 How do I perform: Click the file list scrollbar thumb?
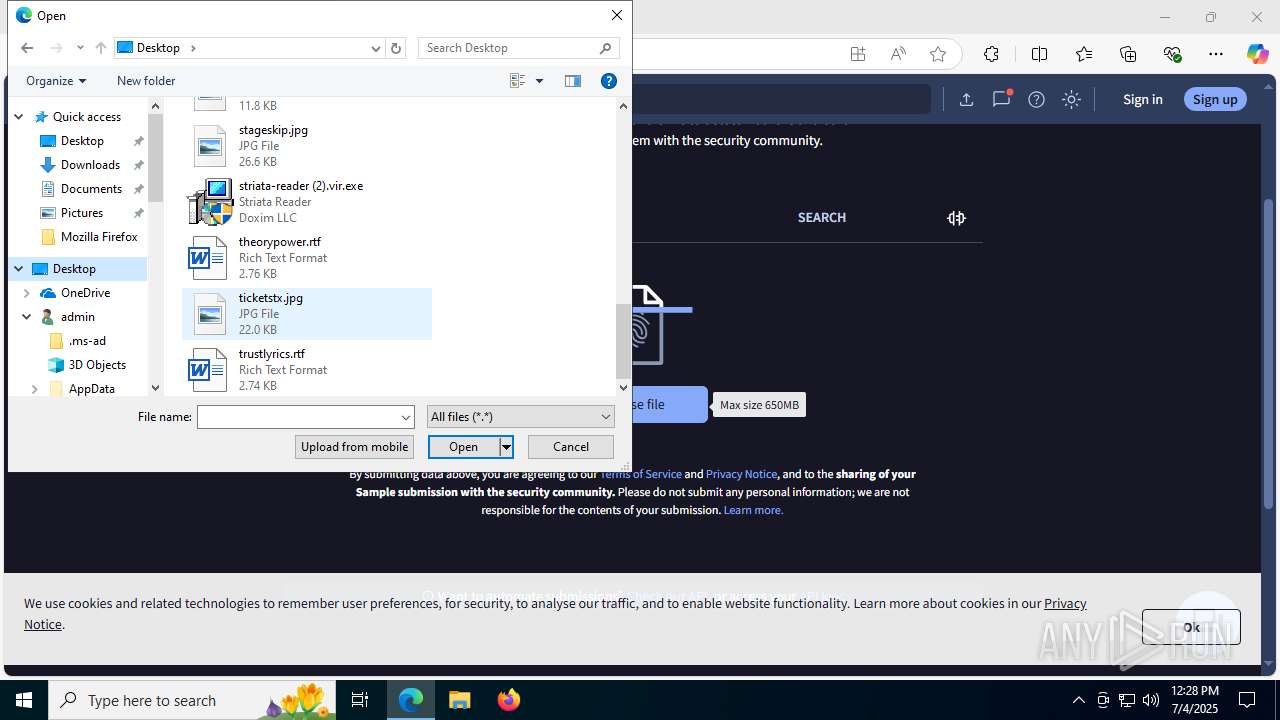(623, 340)
